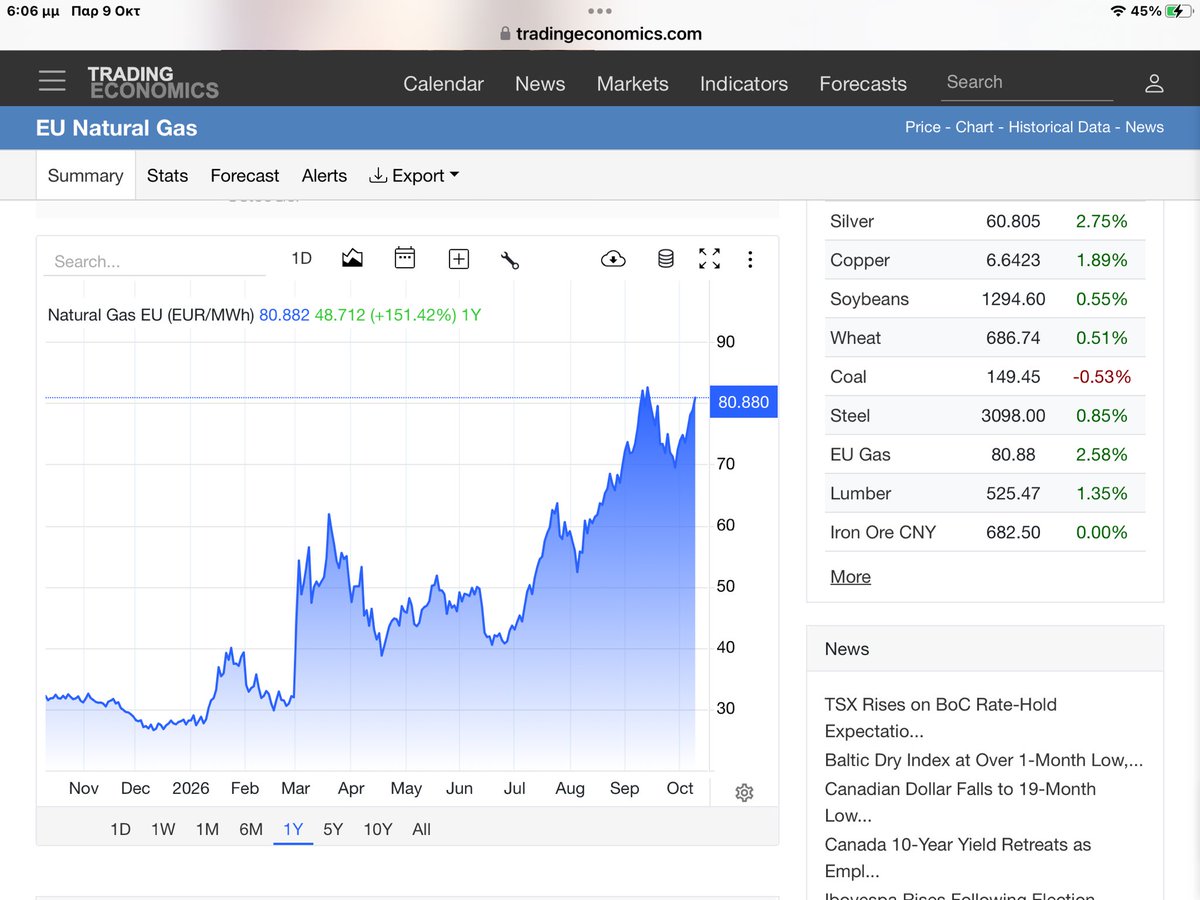1200x900 pixels.
Task: Open the Coal commodity link
Action: tap(848, 377)
